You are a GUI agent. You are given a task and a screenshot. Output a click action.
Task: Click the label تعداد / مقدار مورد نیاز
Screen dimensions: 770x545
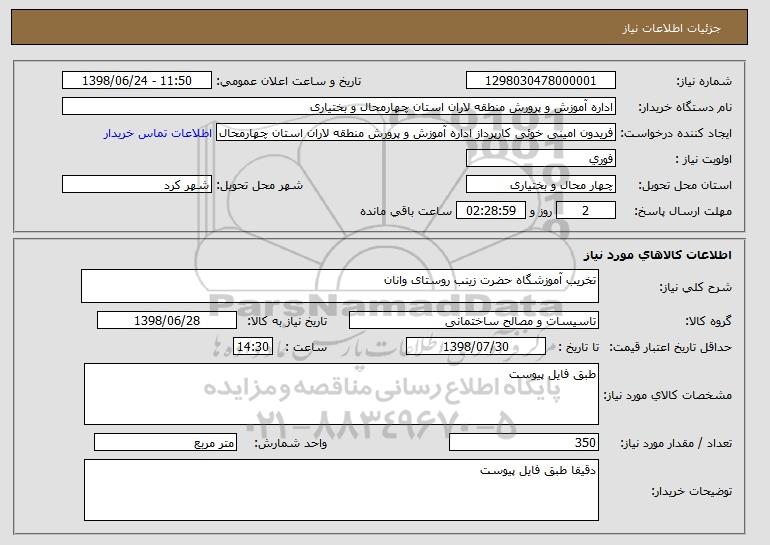coord(676,443)
